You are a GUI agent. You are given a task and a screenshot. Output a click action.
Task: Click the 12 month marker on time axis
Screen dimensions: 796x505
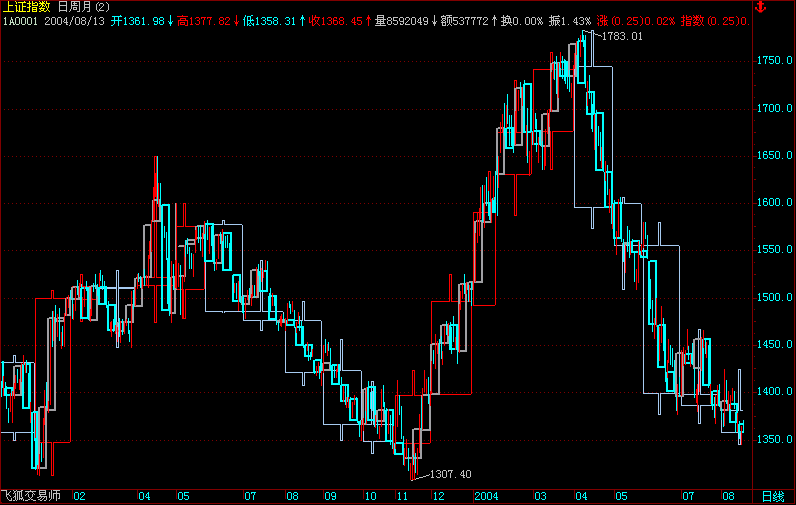(438, 496)
